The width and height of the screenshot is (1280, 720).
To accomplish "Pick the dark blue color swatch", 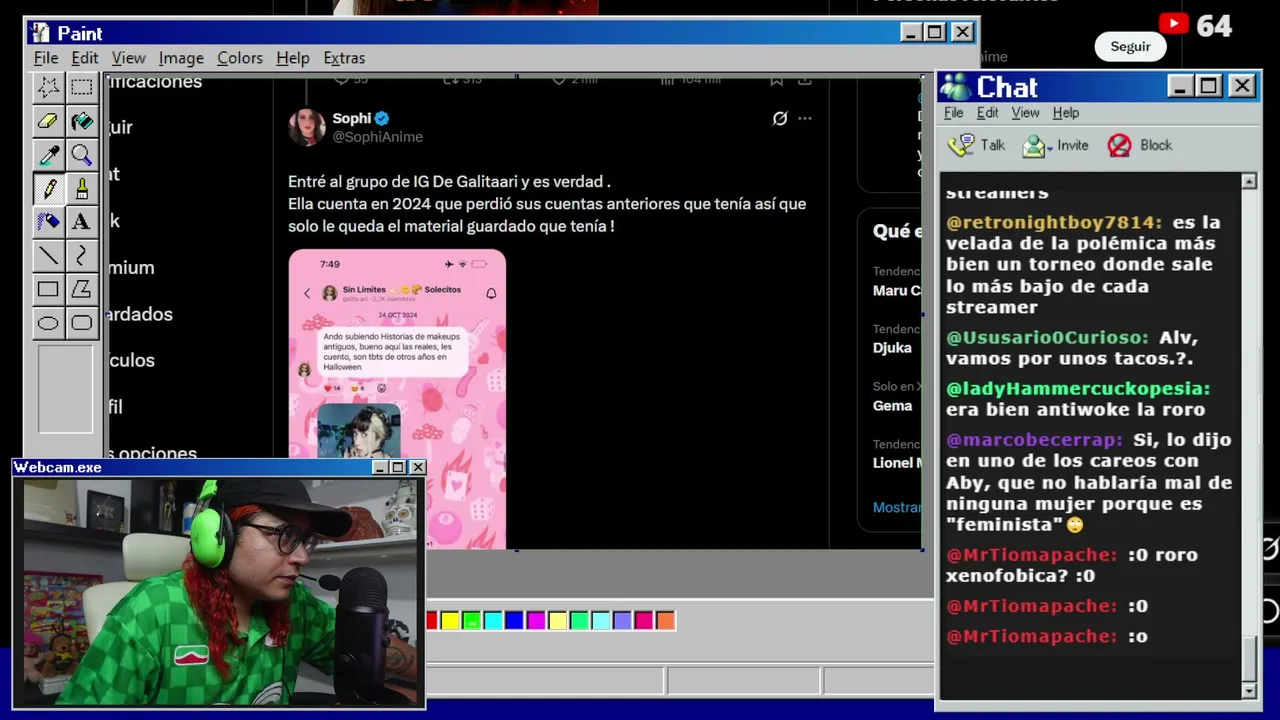I will [x=514, y=621].
